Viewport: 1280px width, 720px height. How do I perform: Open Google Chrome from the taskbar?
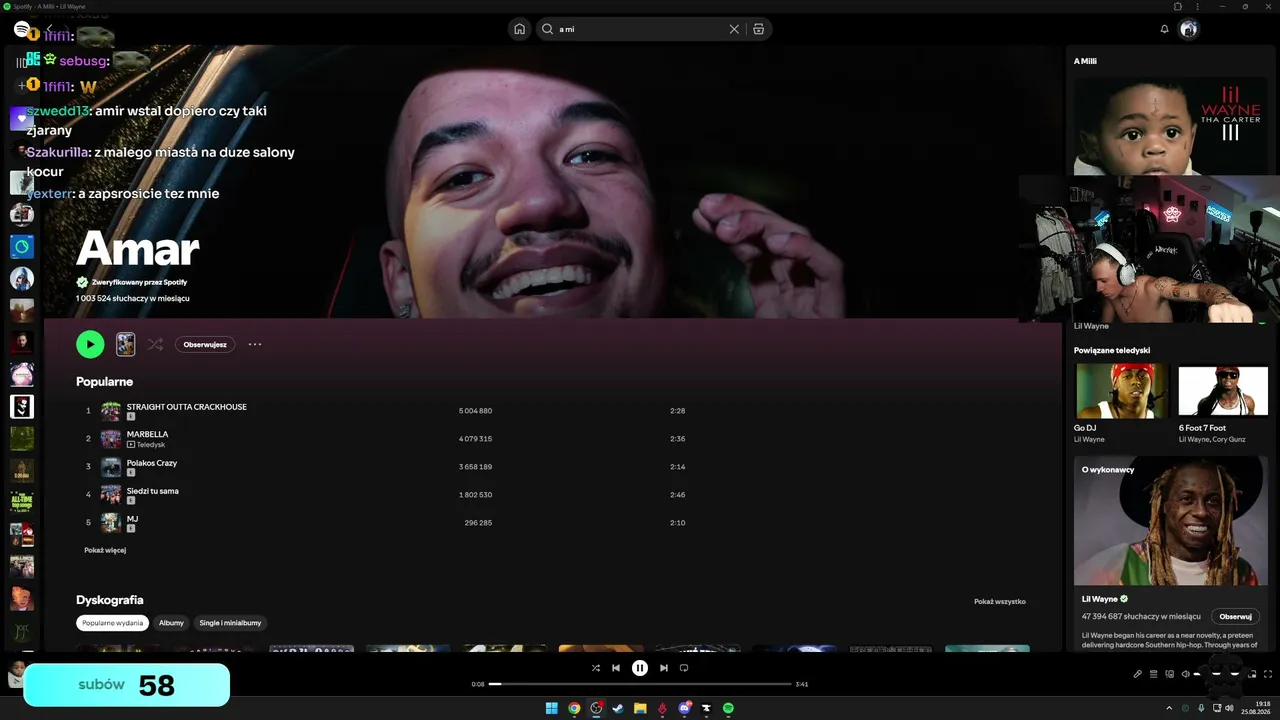point(574,708)
